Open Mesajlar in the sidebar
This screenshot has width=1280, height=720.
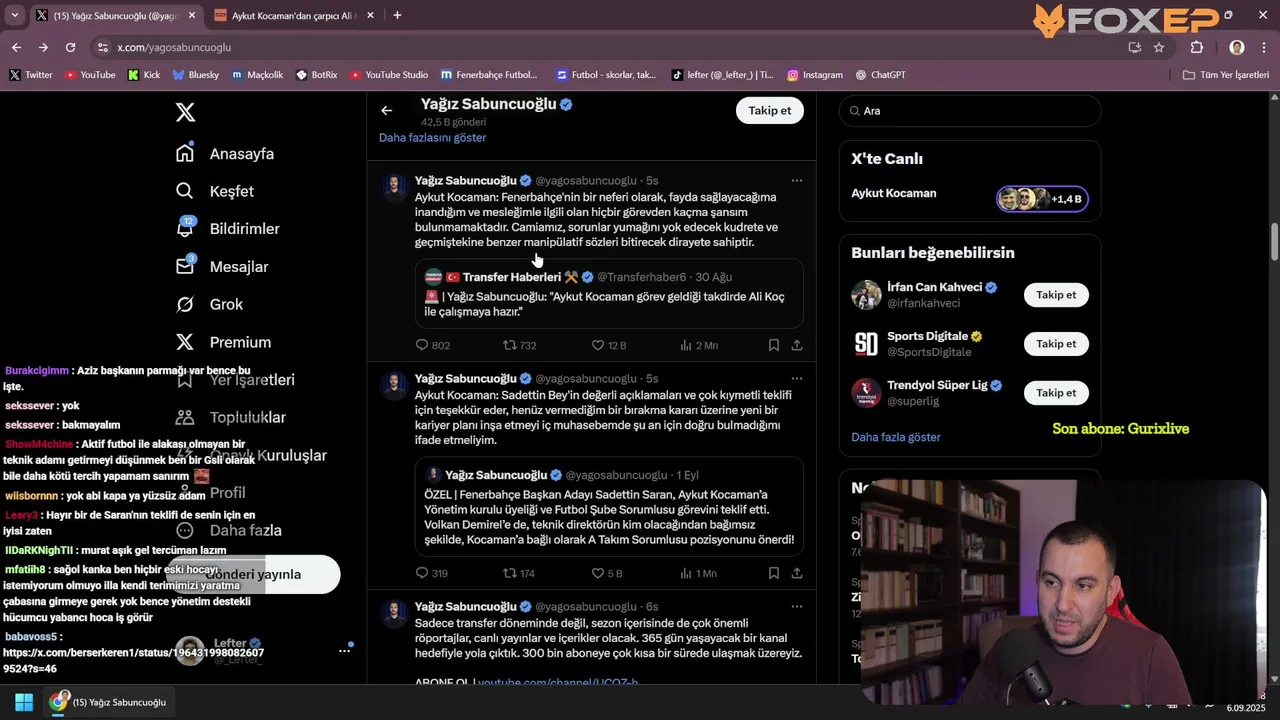click(x=222, y=267)
